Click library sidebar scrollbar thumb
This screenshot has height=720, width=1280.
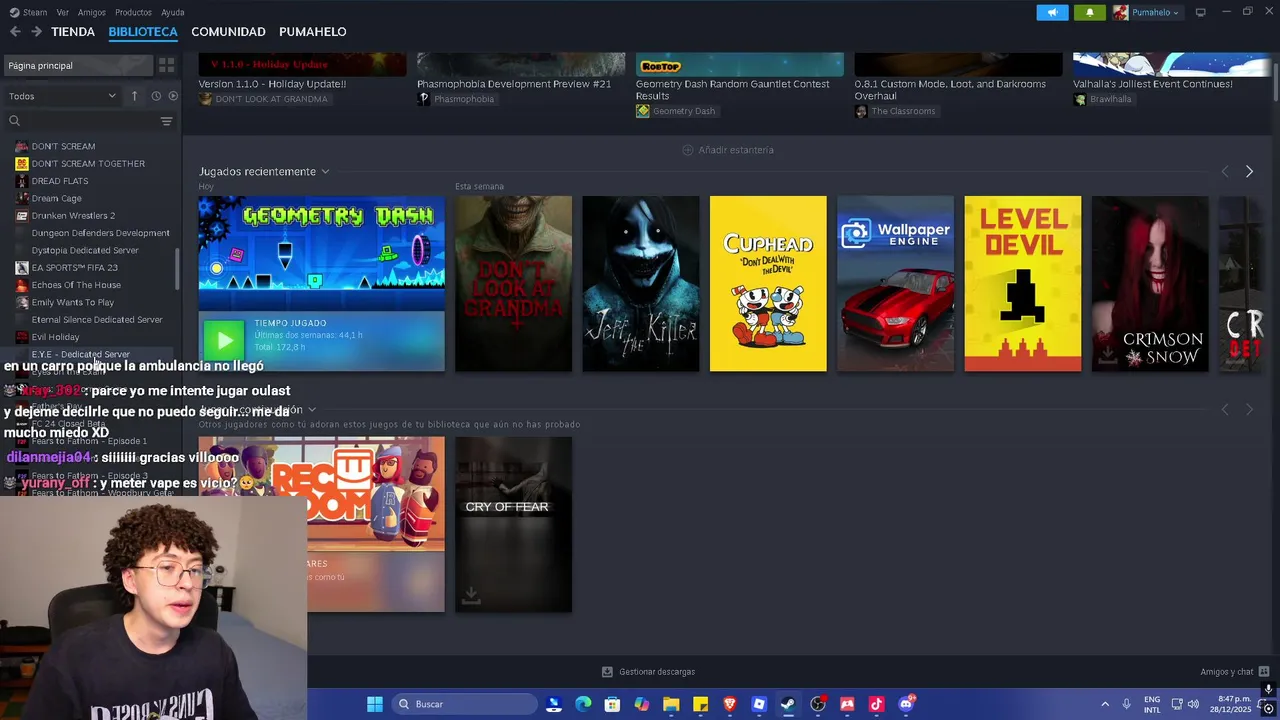(178, 268)
